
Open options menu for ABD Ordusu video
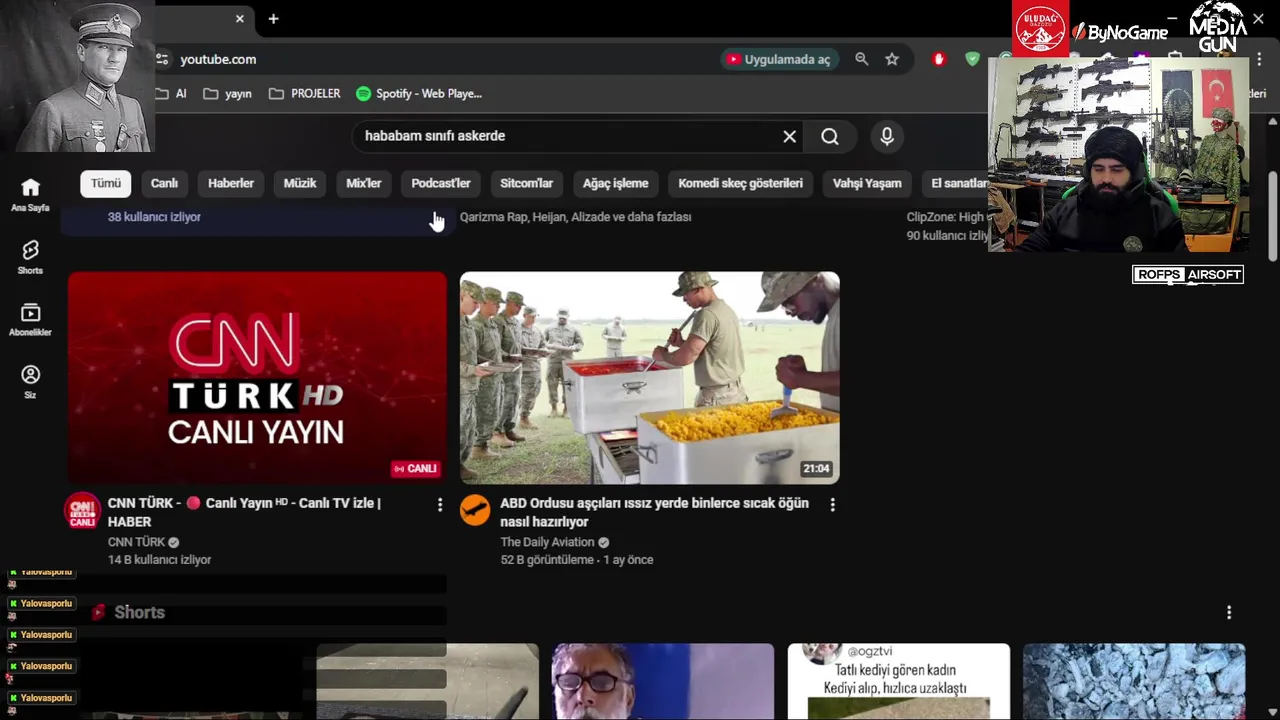(833, 505)
